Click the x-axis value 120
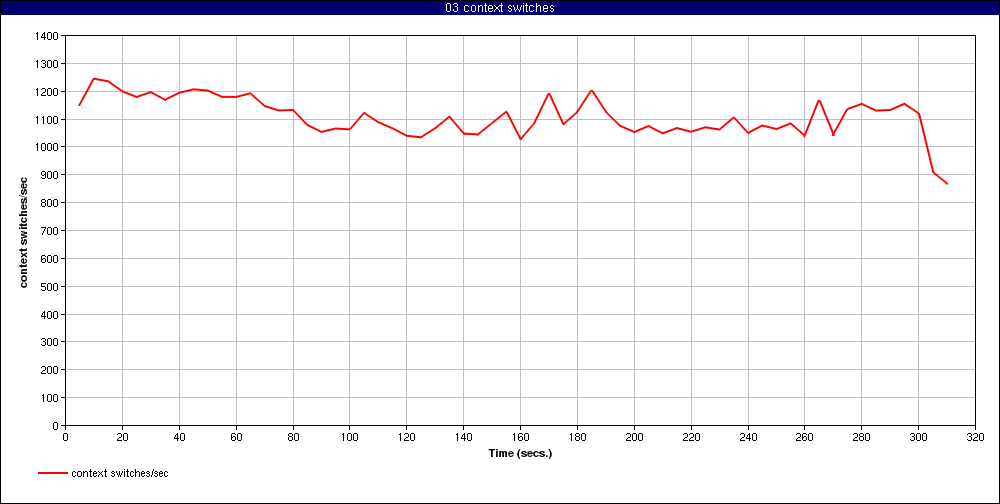The width and height of the screenshot is (1000, 504). pyautogui.click(x=406, y=437)
